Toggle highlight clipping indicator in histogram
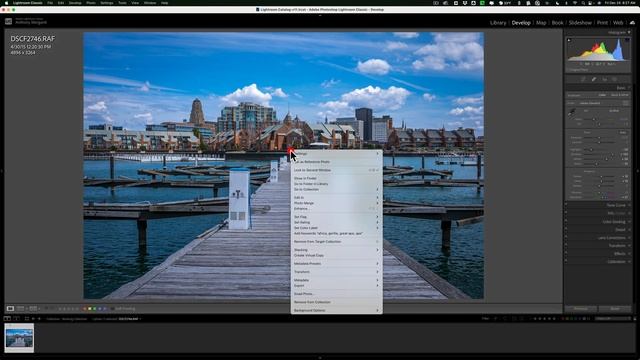This screenshot has width=640, height=360. [x=627, y=40]
